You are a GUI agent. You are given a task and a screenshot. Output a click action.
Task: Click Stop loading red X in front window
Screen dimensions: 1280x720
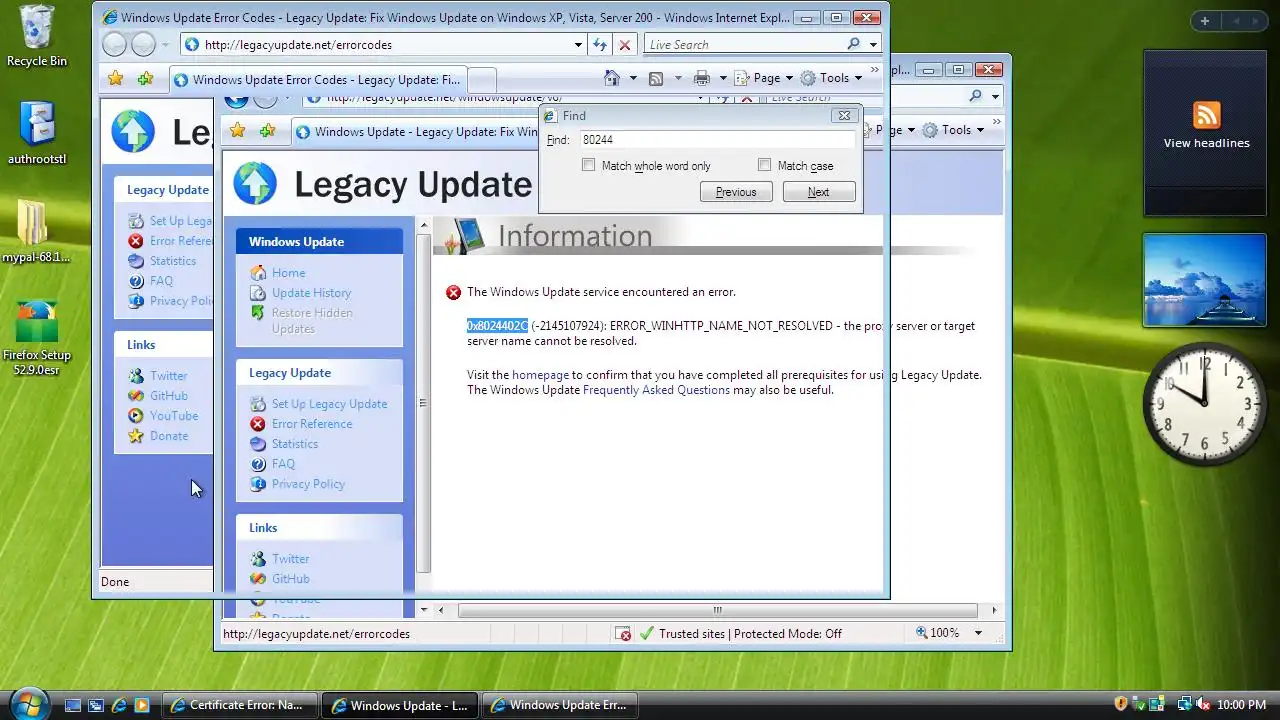[x=625, y=44]
